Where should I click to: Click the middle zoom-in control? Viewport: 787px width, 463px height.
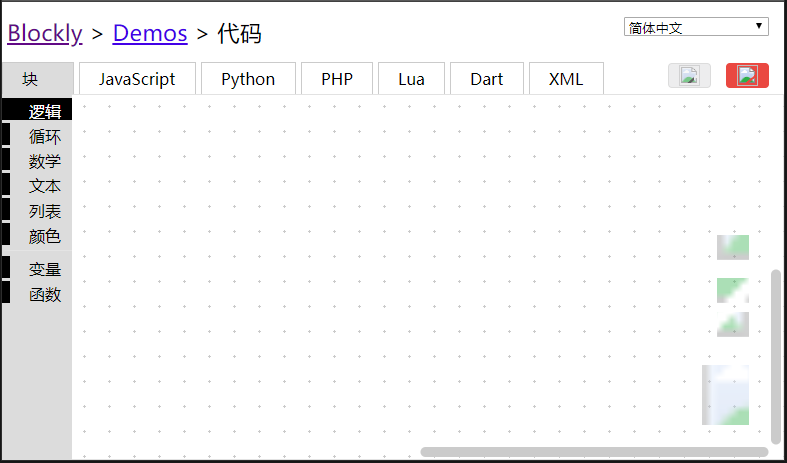click(733, 290)
